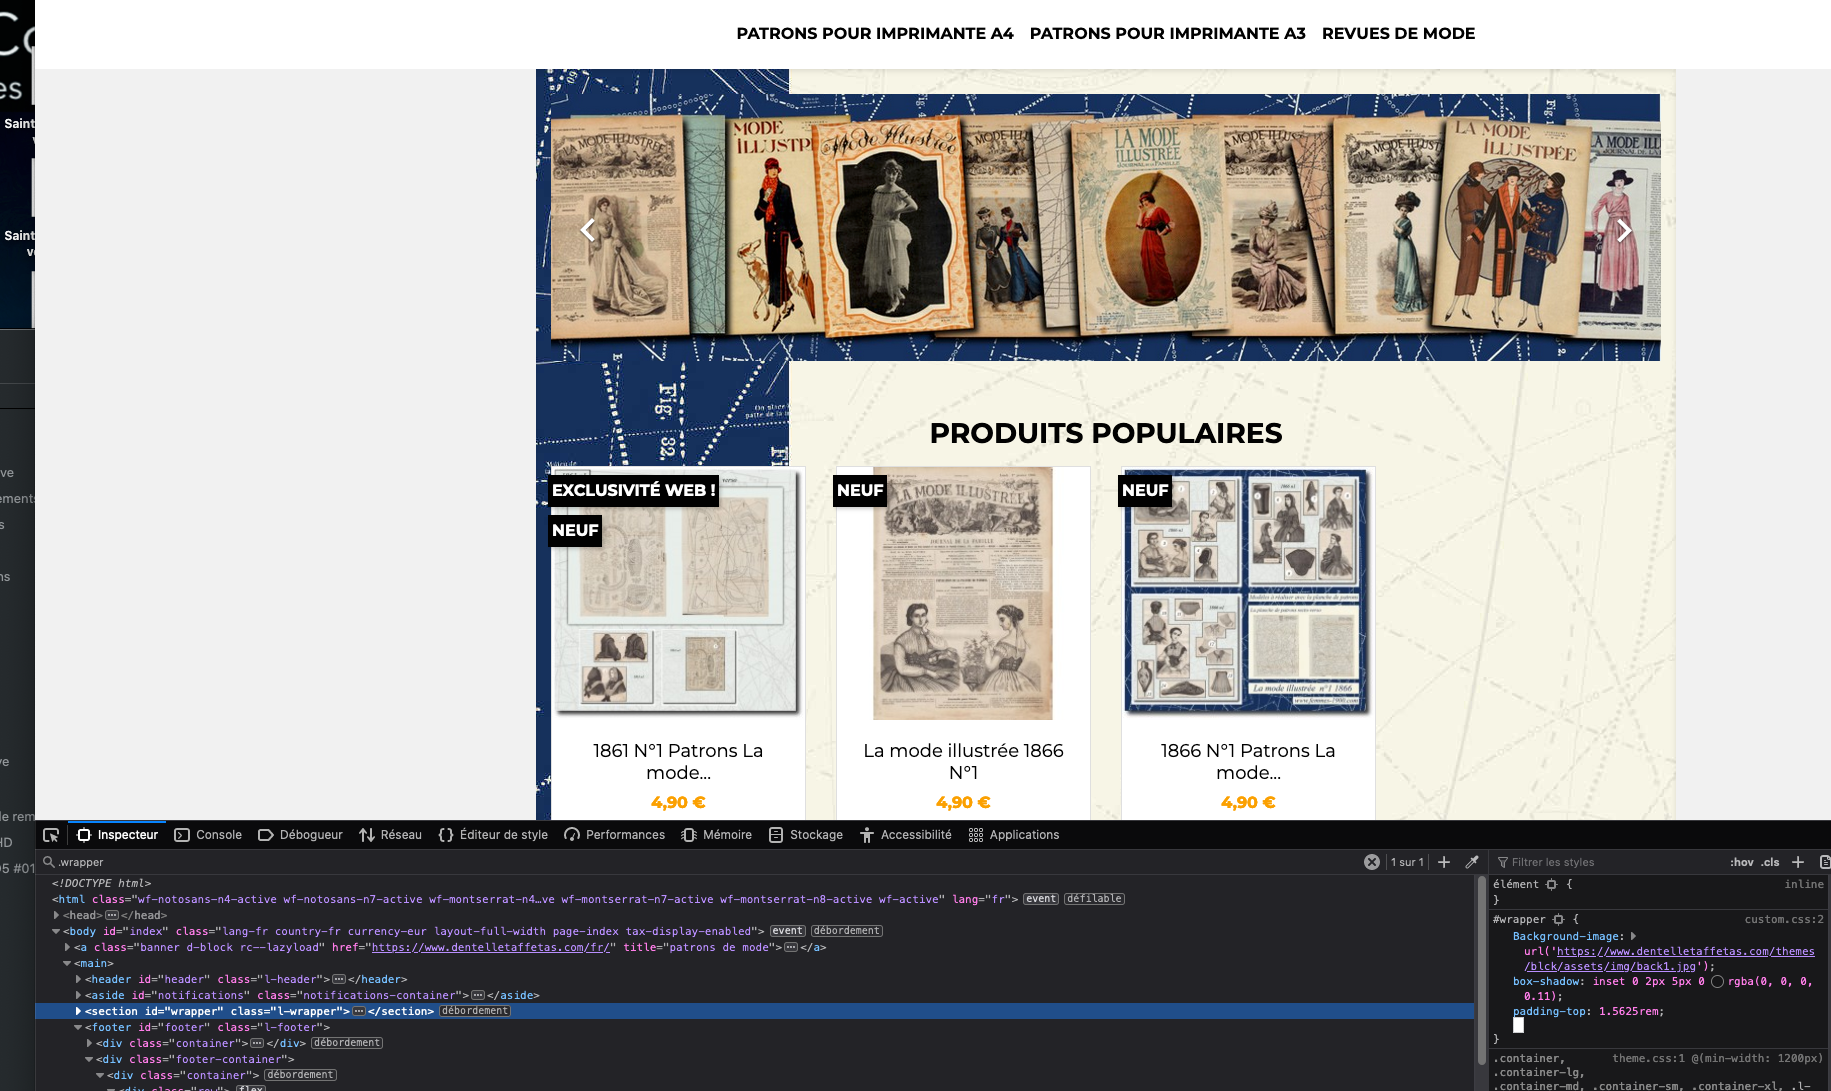Show the next banner slide

pyautogui.click(x=1624, y=230)
